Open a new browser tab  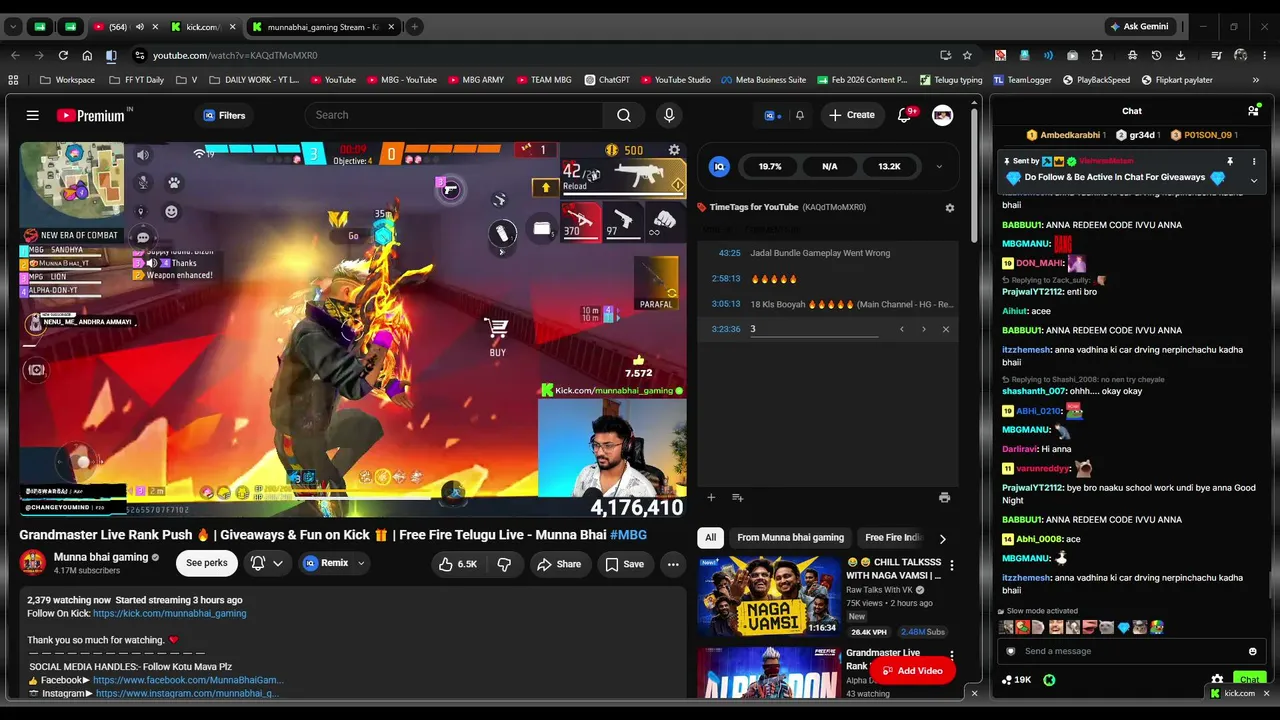[414, 27]
